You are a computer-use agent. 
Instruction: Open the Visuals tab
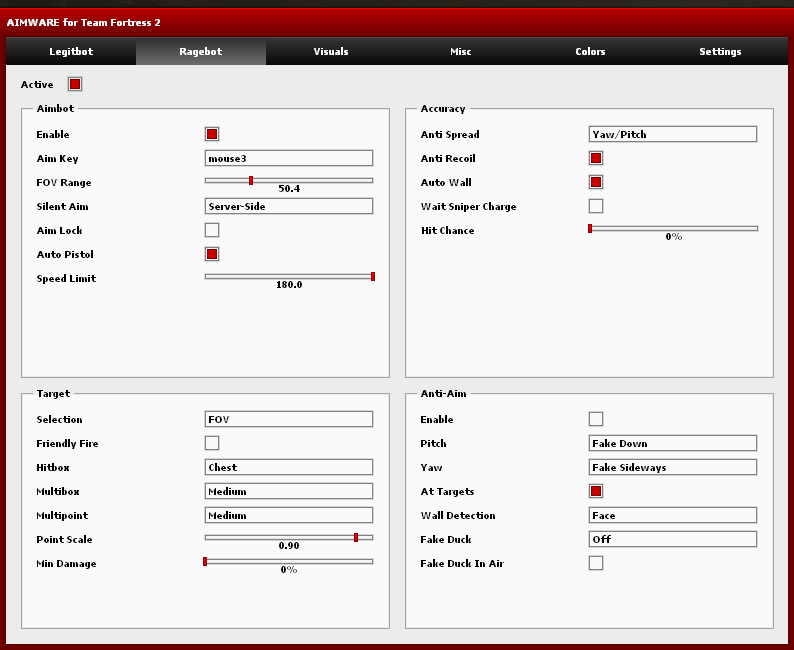[331, 52]
